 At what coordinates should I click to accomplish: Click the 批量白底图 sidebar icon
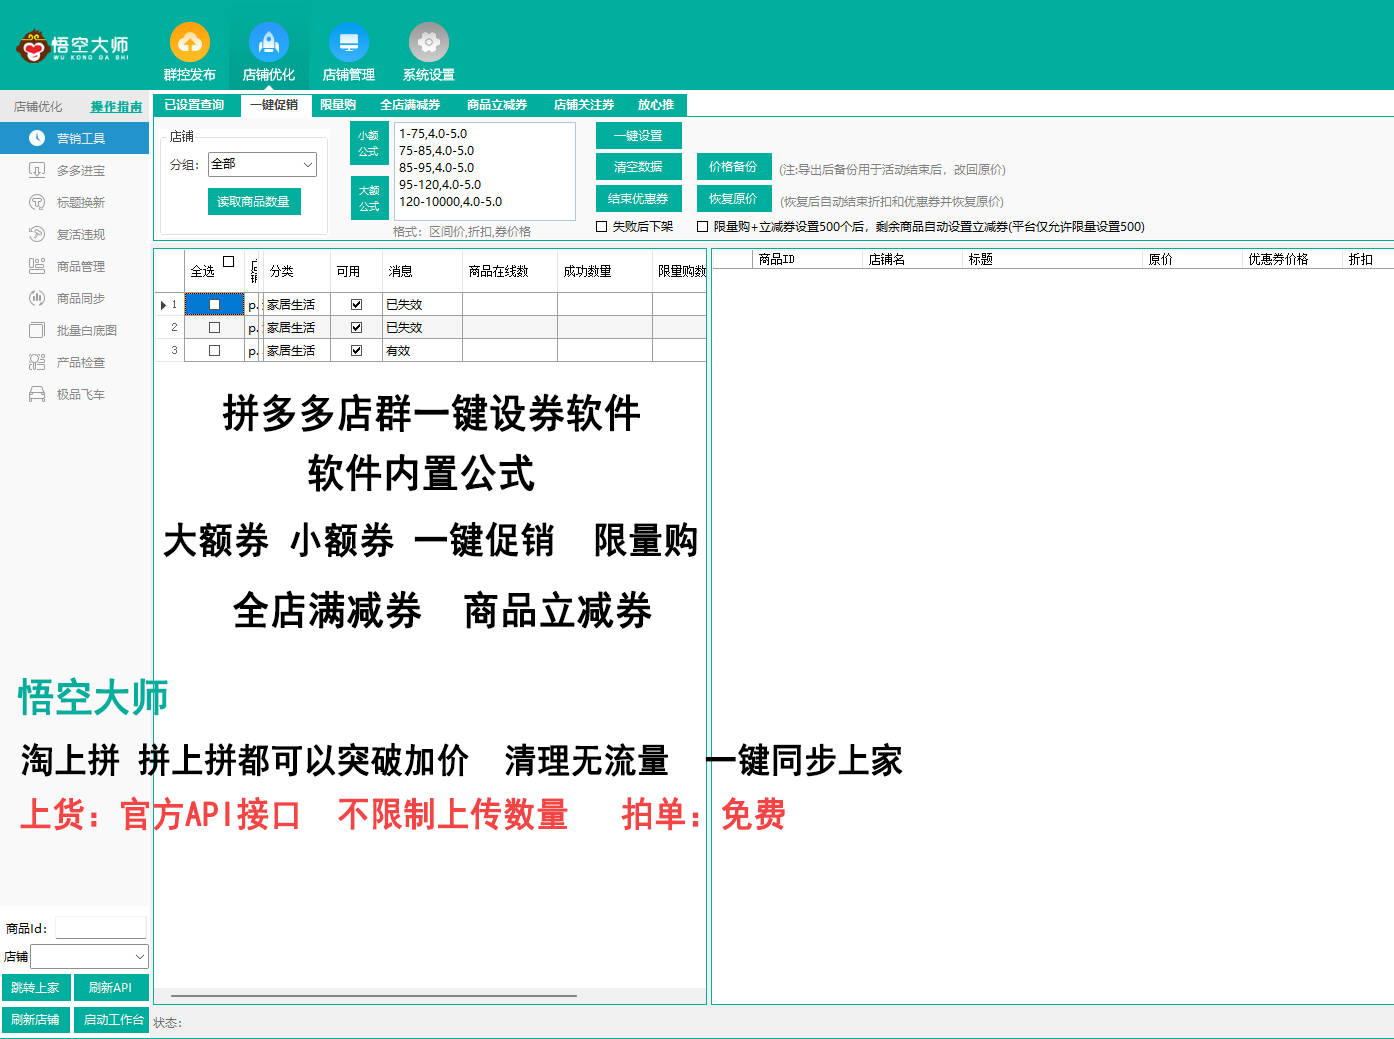[37, 330]
